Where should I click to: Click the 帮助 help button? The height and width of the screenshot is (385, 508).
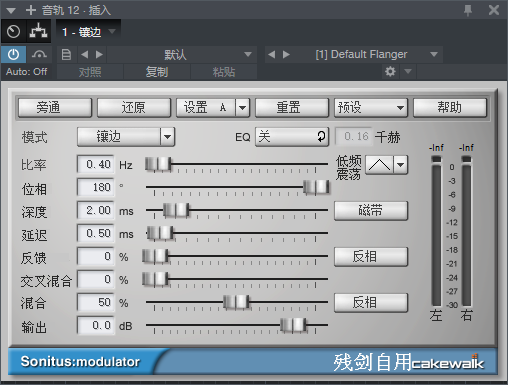pyautogui.click(x=450, y=108)
